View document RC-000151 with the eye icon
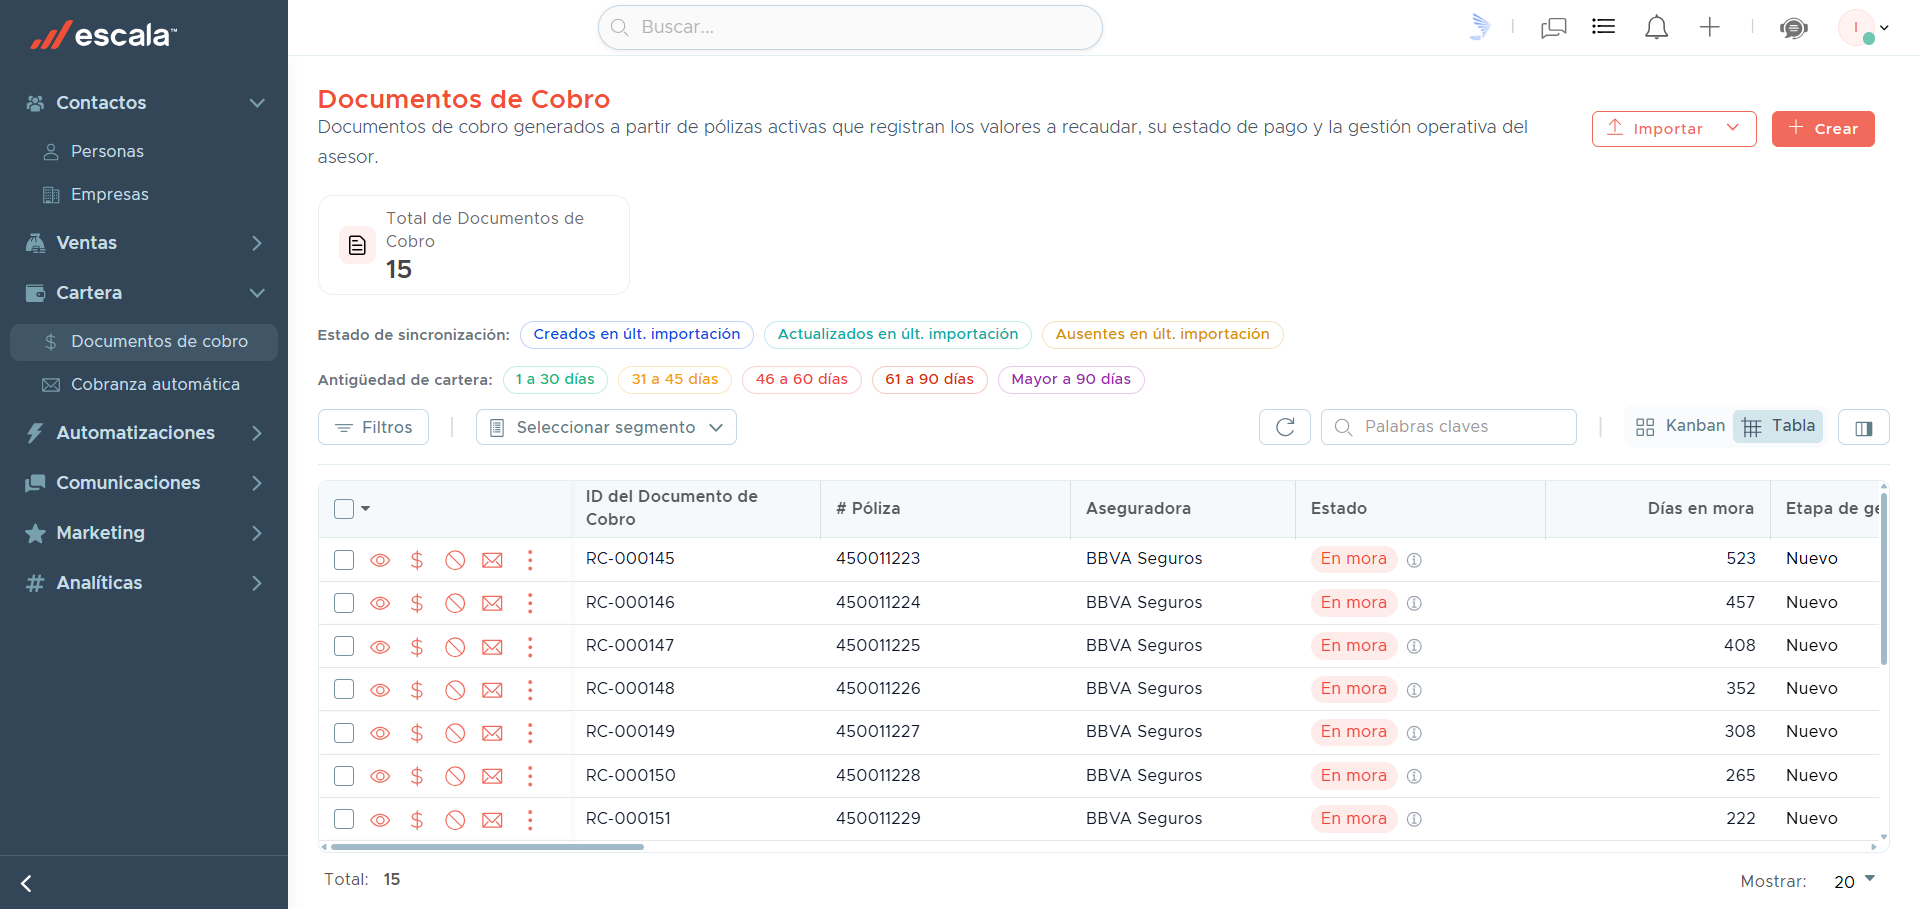This screenshot has height=909, width=1920. coord(380,820)
